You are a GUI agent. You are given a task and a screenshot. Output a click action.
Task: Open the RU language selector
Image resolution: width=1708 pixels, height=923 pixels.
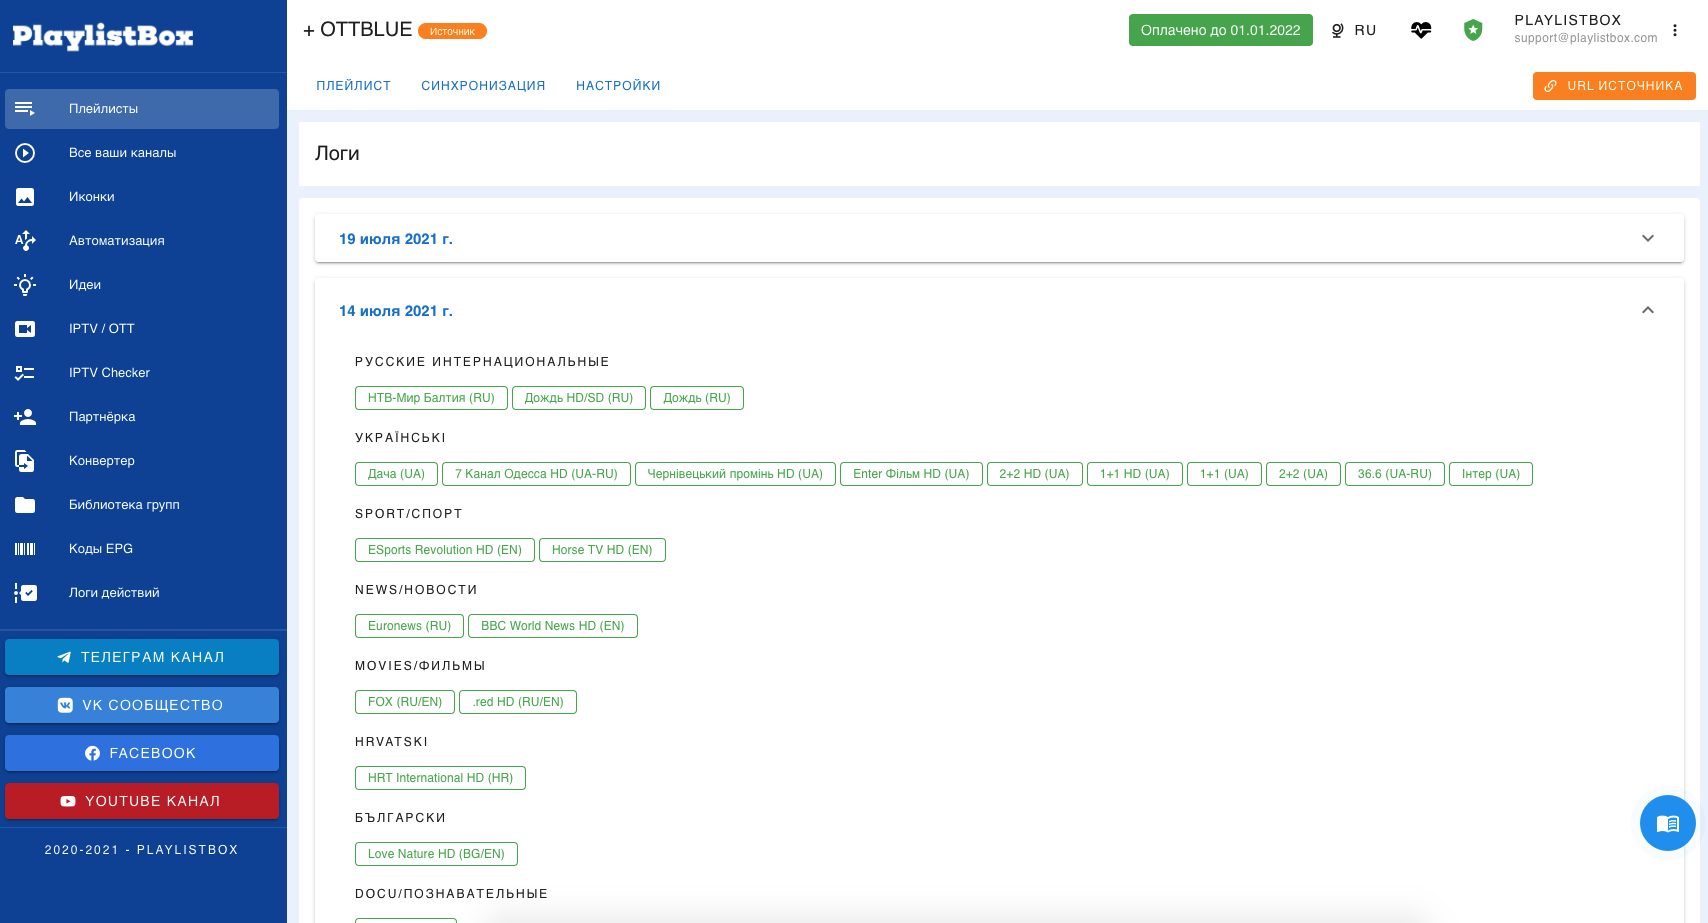click(1353, 30)
